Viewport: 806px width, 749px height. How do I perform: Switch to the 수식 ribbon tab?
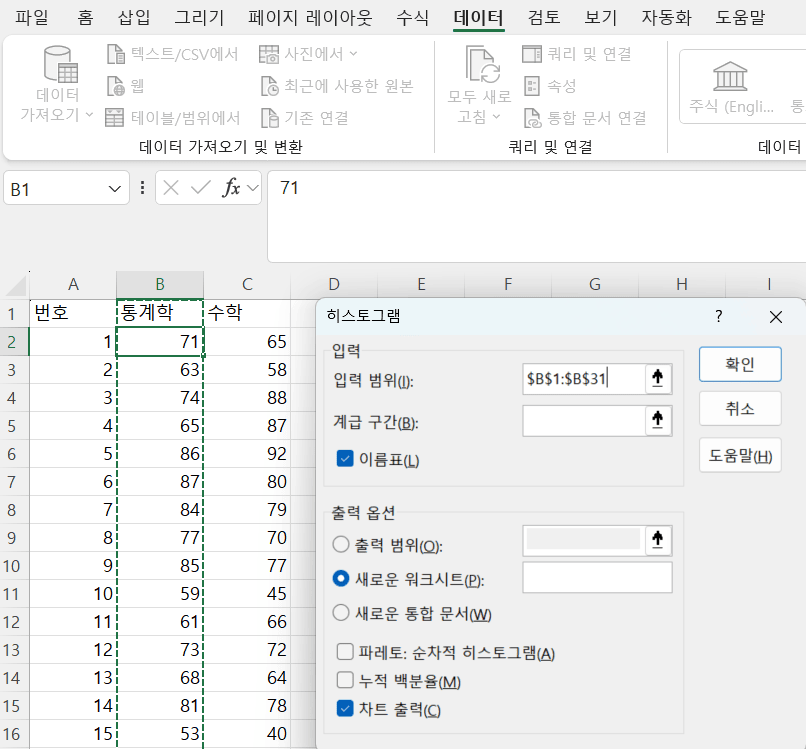tap(412, 18)
